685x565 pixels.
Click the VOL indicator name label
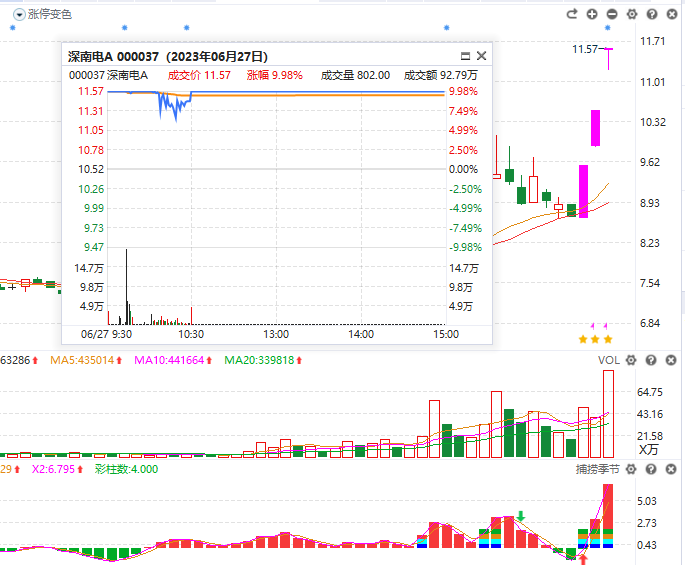coord(609,360)
